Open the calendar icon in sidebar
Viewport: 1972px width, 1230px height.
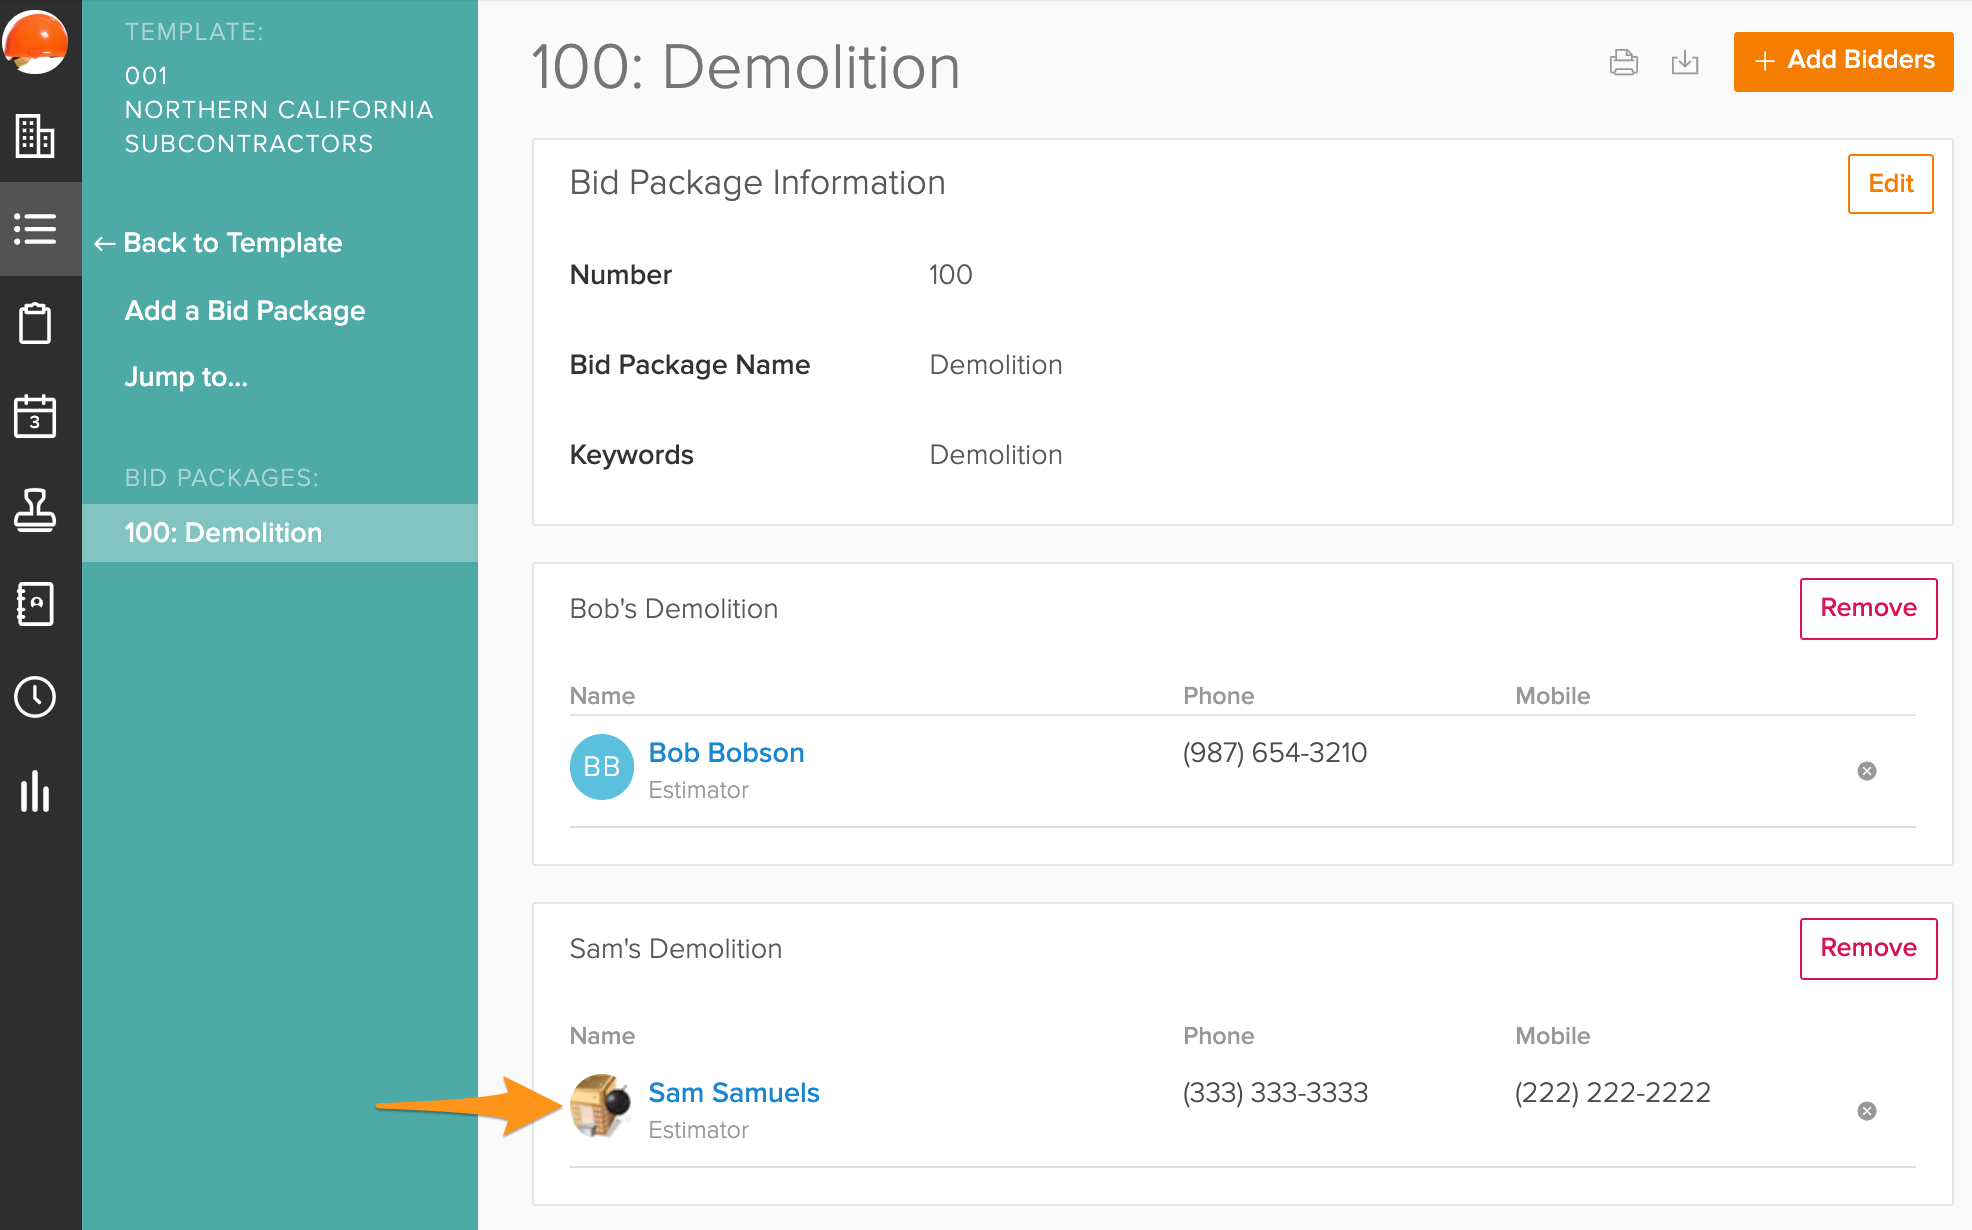[x=35, y=416]
